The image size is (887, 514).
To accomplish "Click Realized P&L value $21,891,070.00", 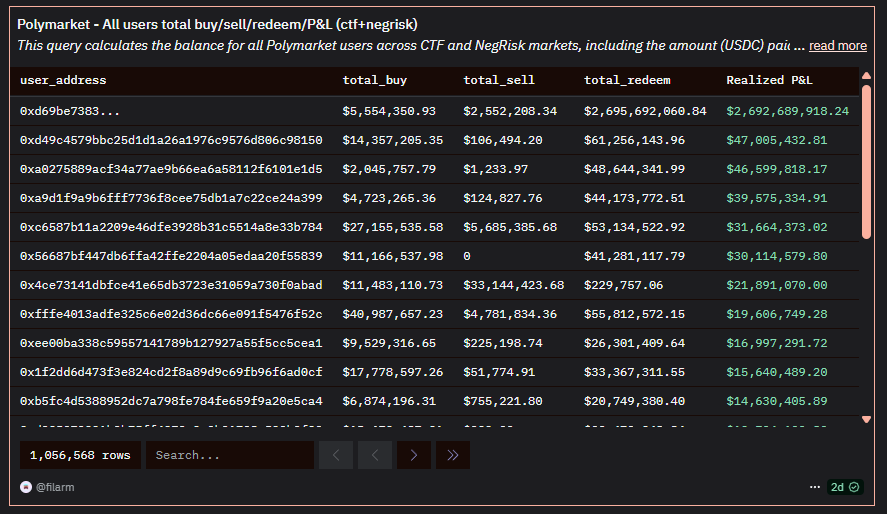I will pos(777,285).
